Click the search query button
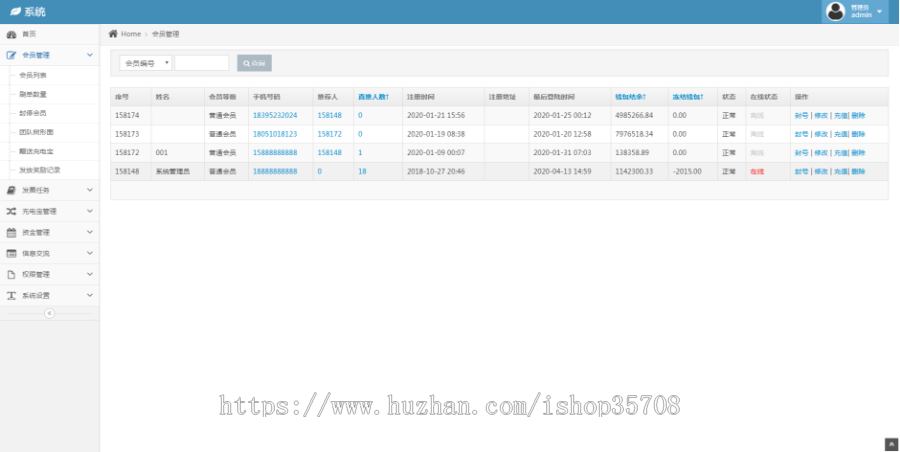The width and height of the screenshot is (900, 452). tap(254, 63)
